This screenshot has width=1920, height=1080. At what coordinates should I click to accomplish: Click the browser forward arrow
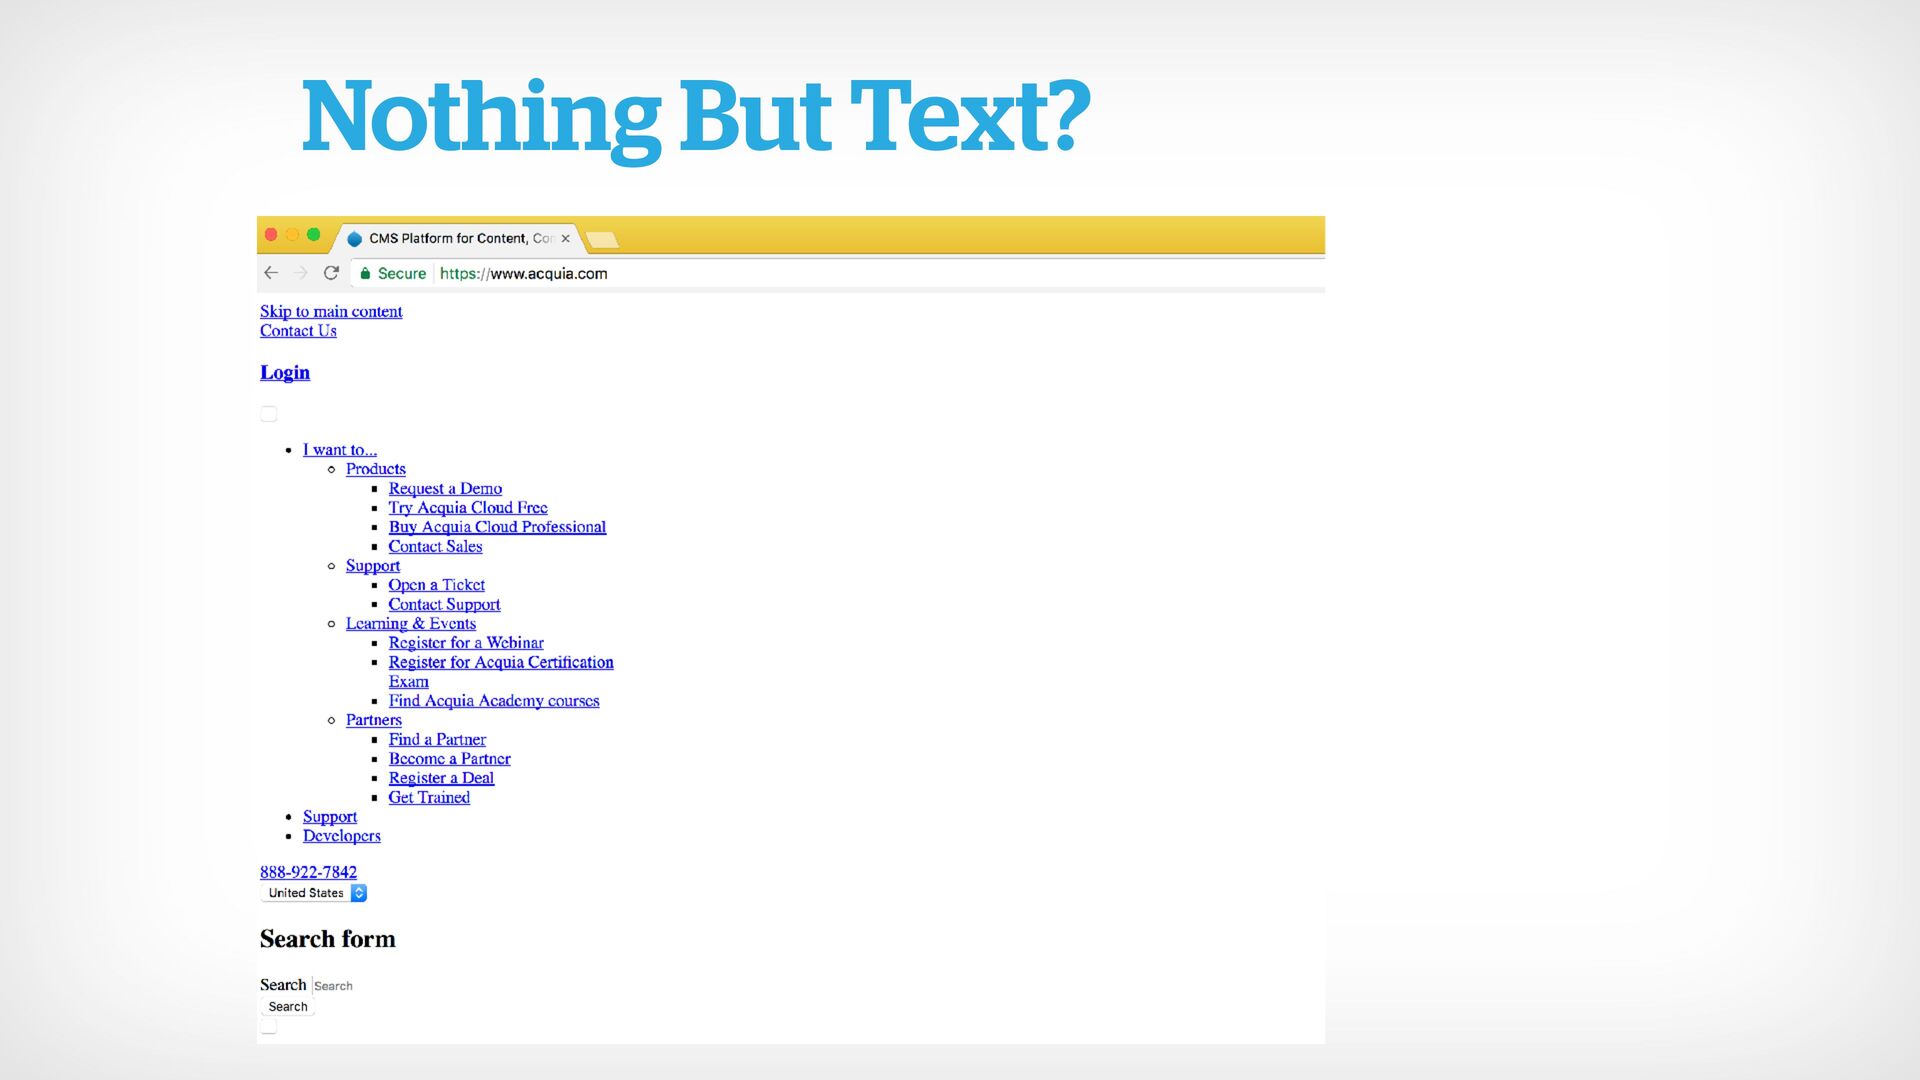(301, 273)
